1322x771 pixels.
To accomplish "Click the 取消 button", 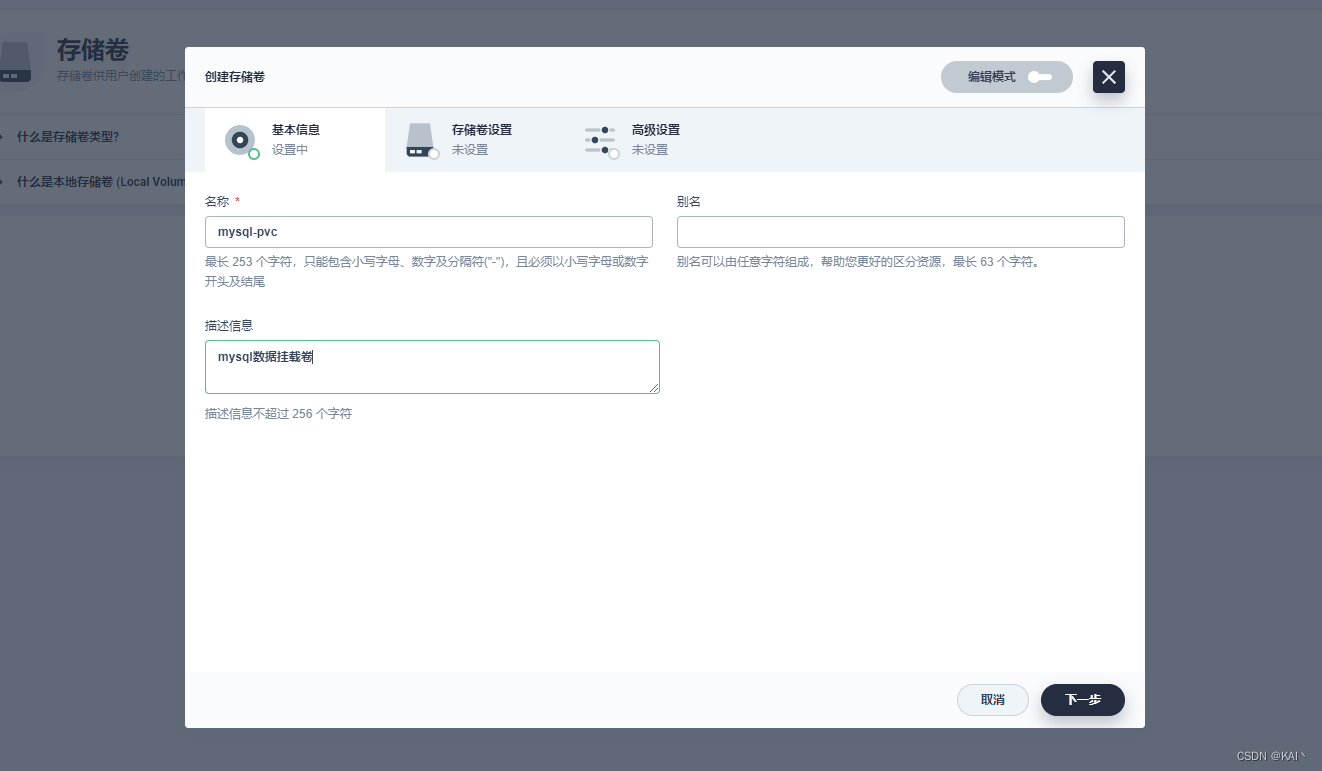I will [x=993, y=700].
